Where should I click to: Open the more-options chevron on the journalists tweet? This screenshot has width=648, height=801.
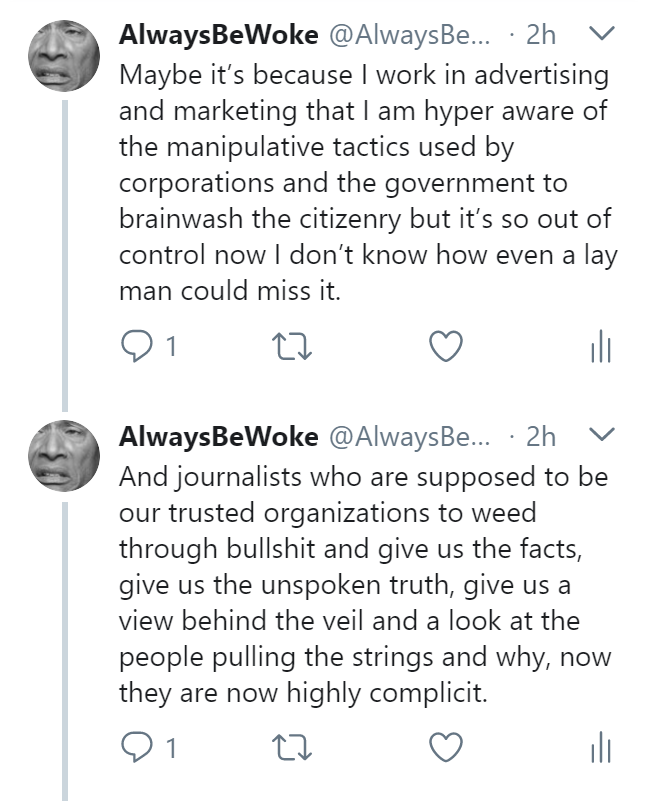click(602, 436)
